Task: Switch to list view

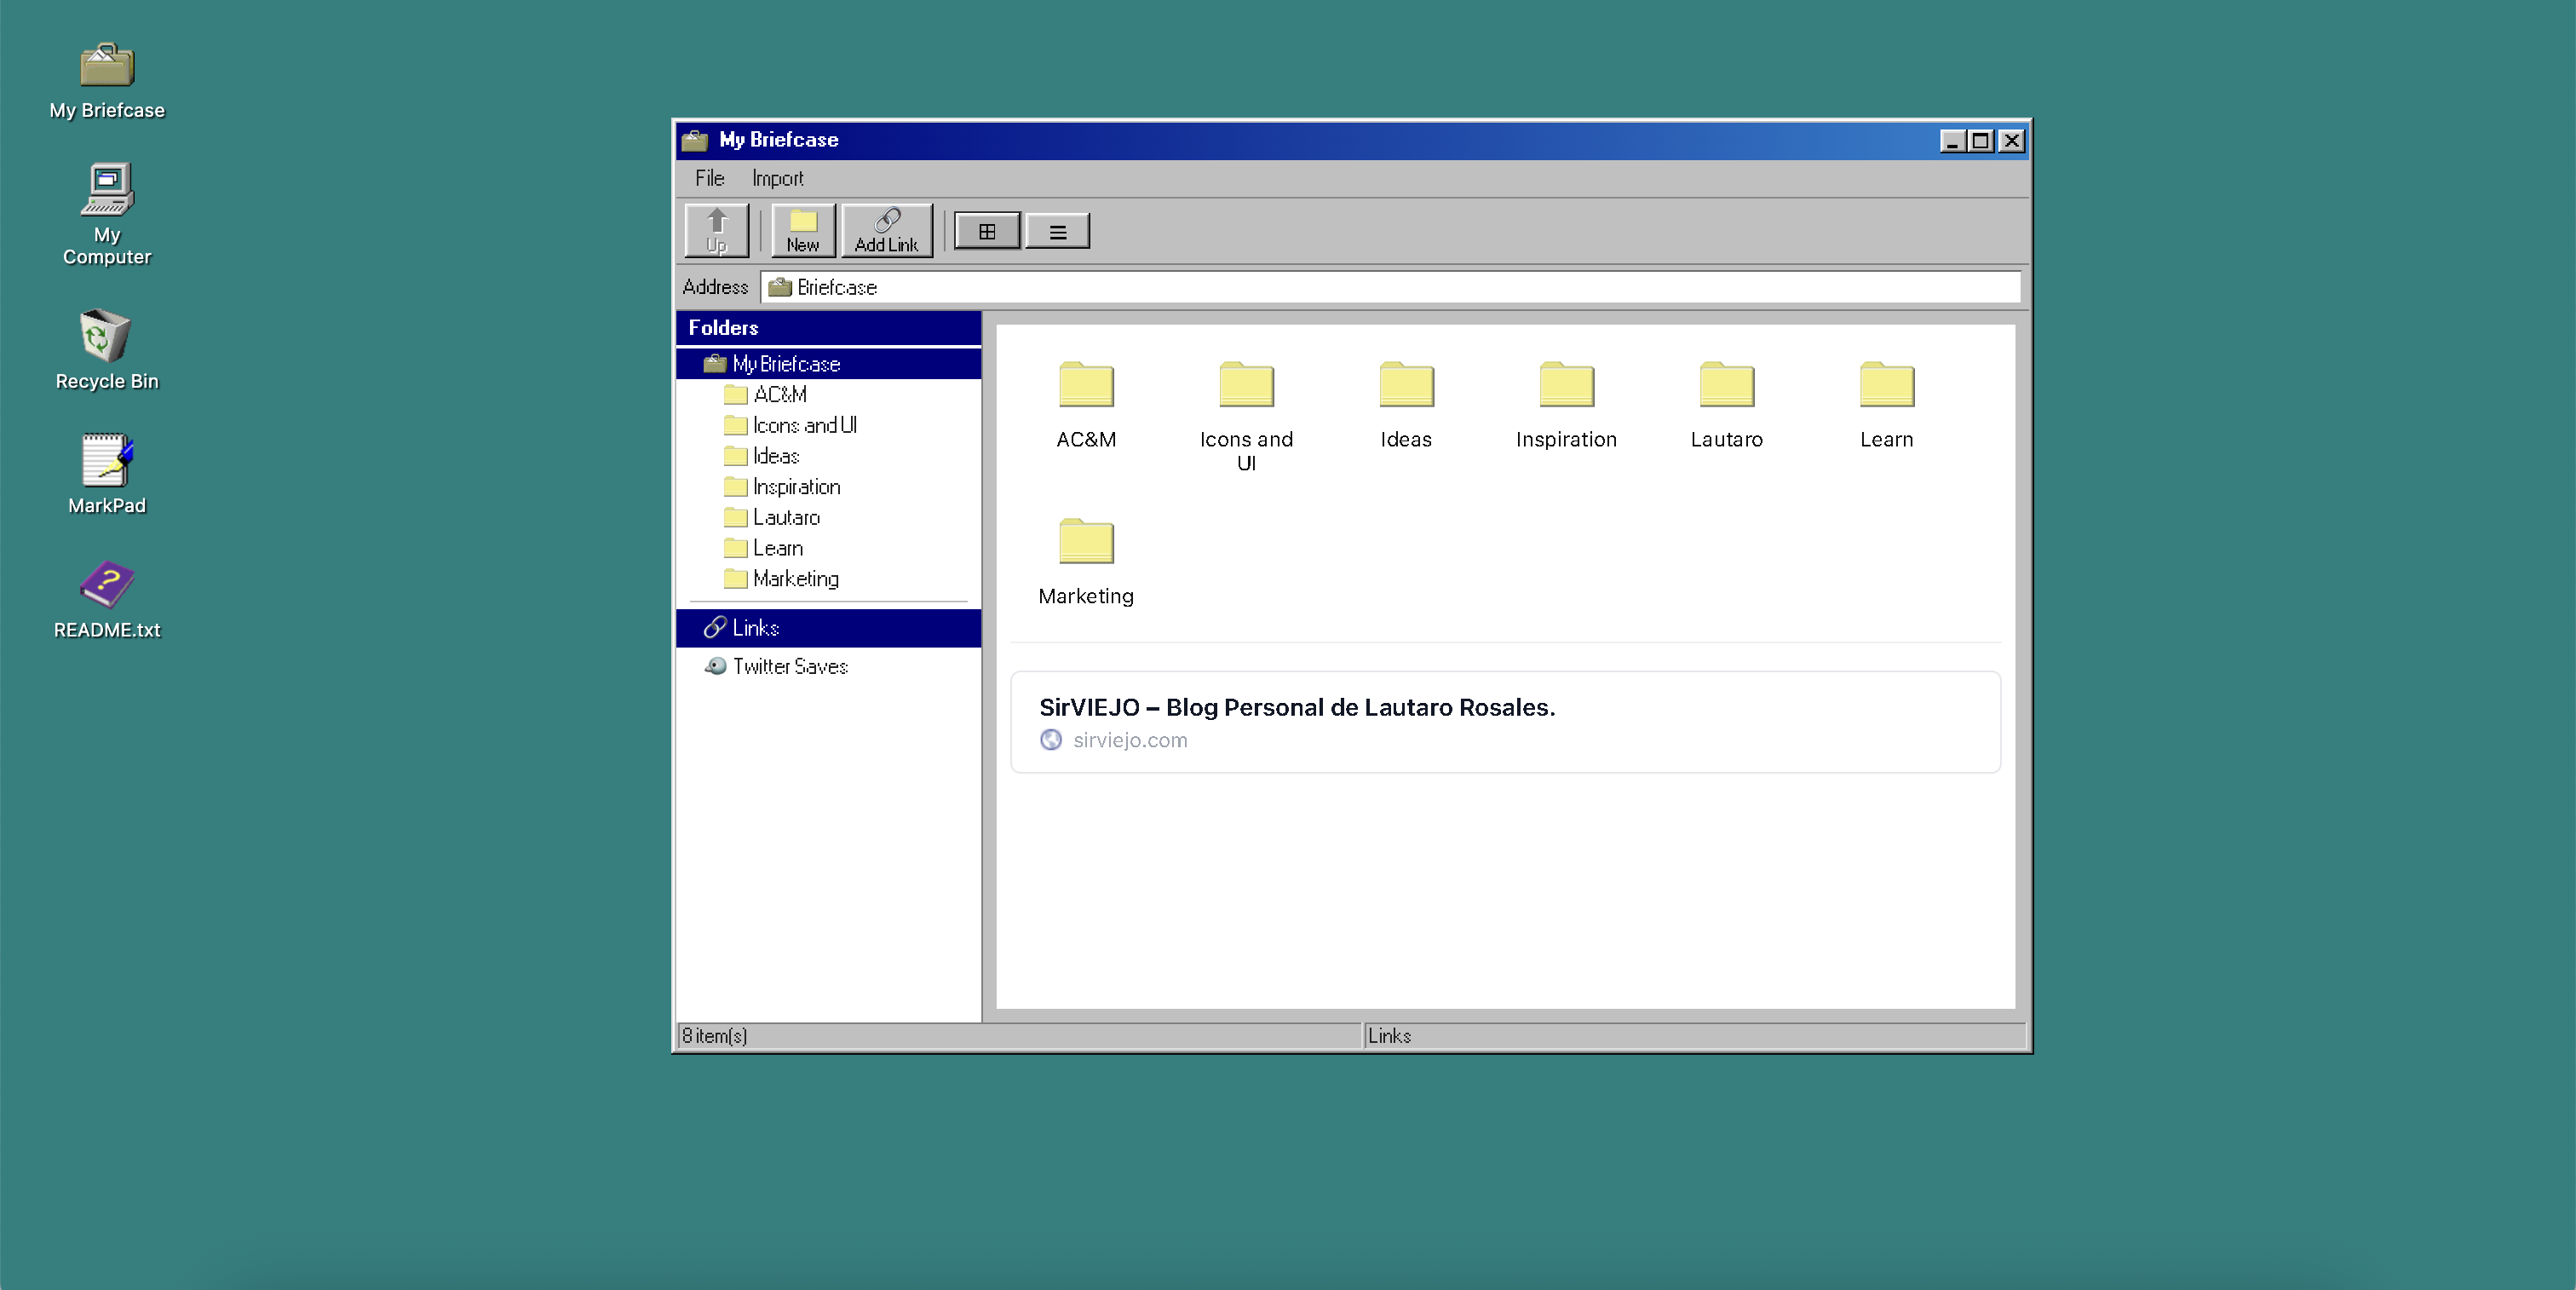Action: coord(1057,230)
